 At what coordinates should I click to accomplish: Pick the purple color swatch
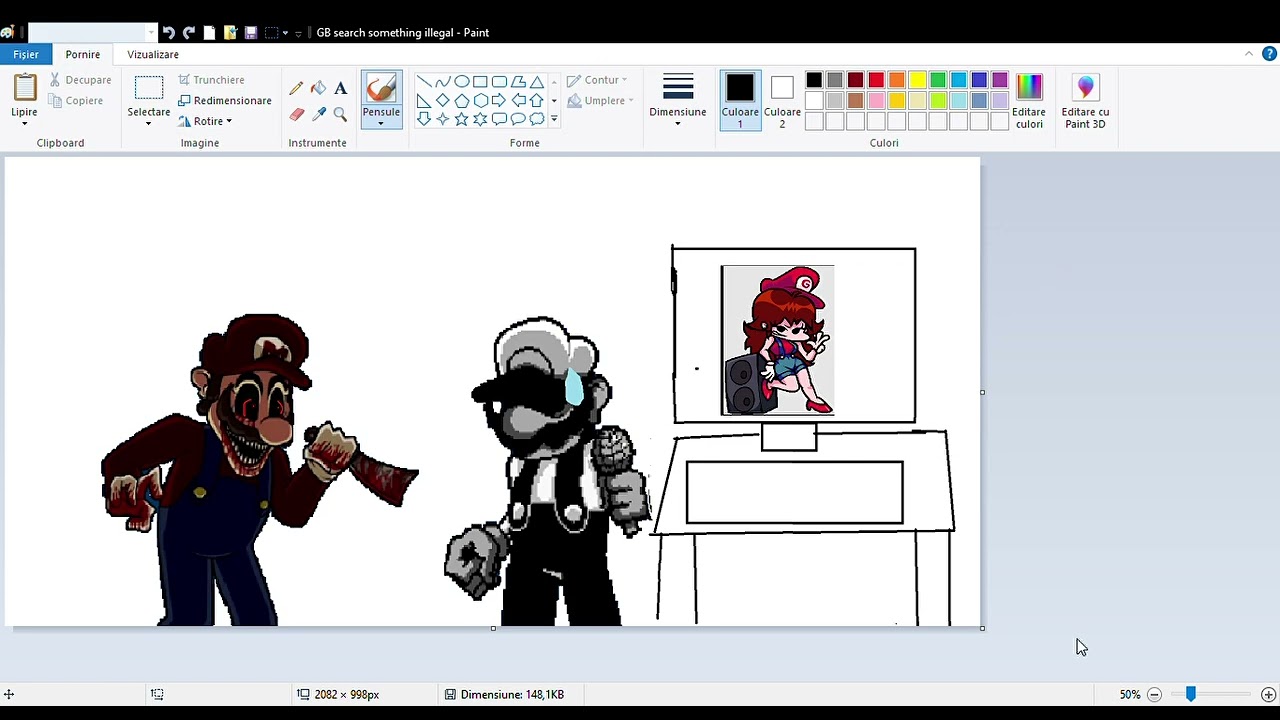(1000, 80)
